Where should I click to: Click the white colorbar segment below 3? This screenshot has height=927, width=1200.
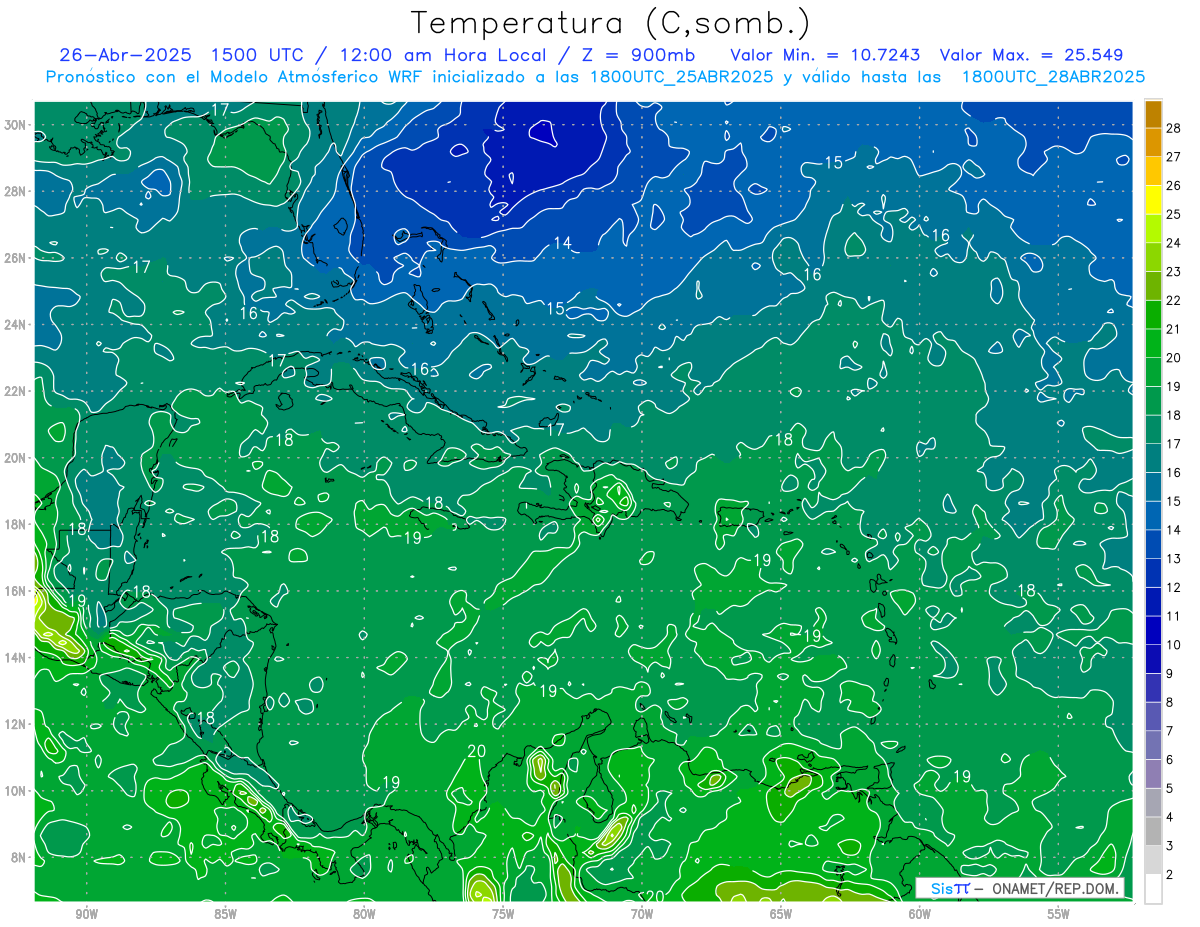pos(1153,889)
